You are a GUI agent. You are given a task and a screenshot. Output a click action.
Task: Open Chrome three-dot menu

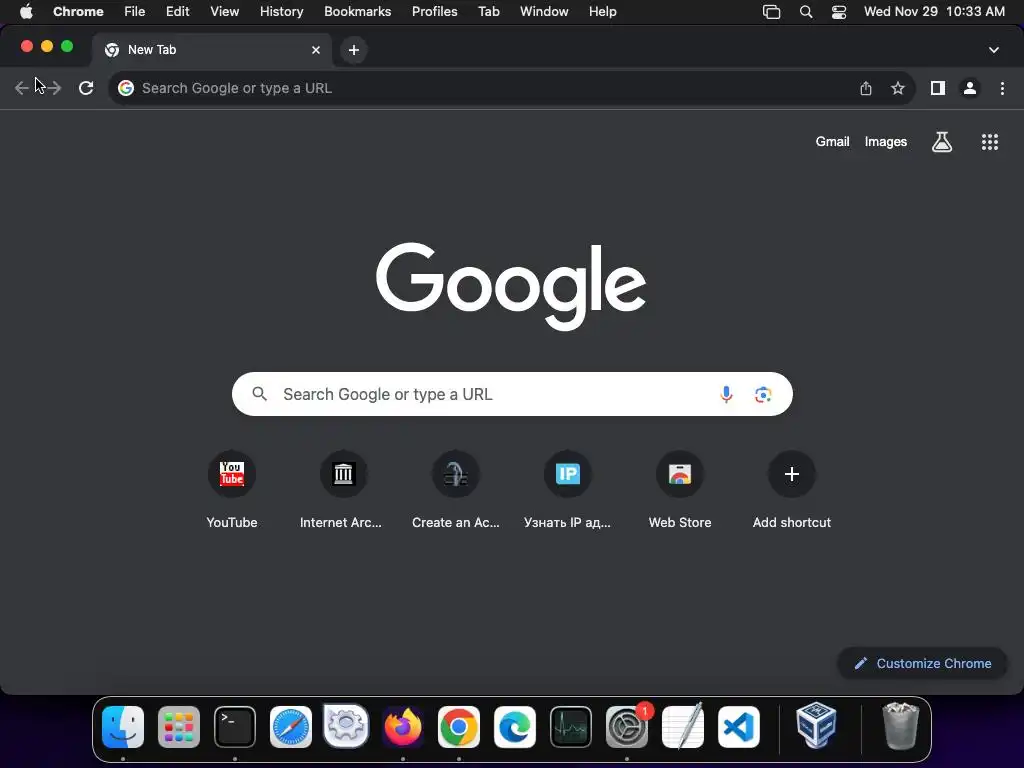(1002, 88)
